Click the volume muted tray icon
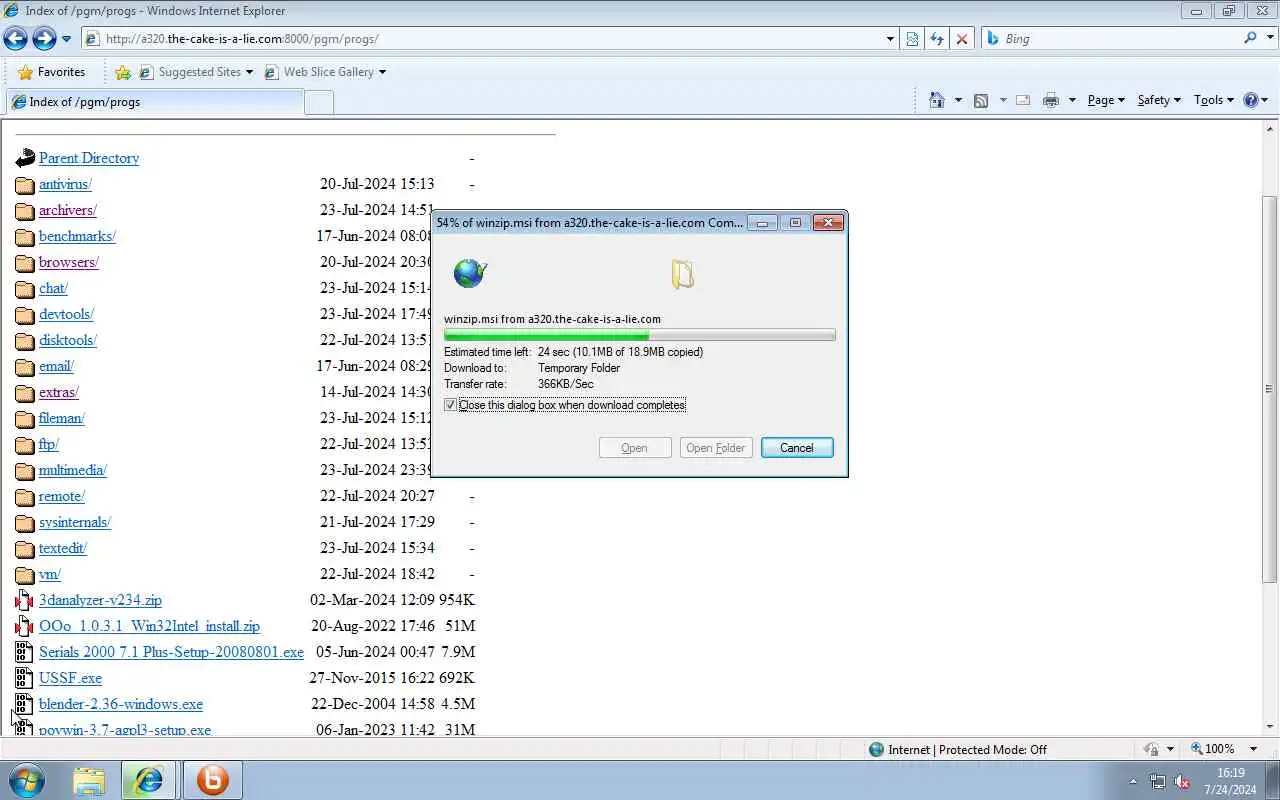Viewport: 1280px width, 800px height. 1182,781
